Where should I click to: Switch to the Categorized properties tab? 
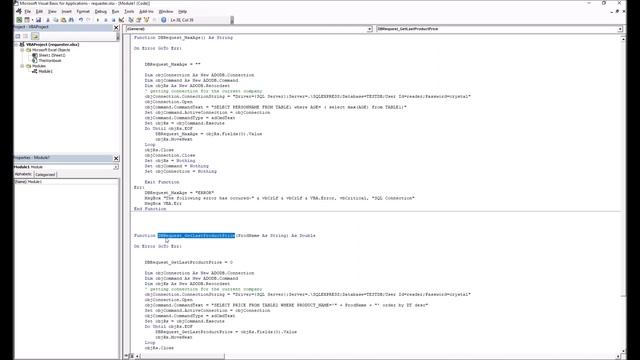coord(45,175)
